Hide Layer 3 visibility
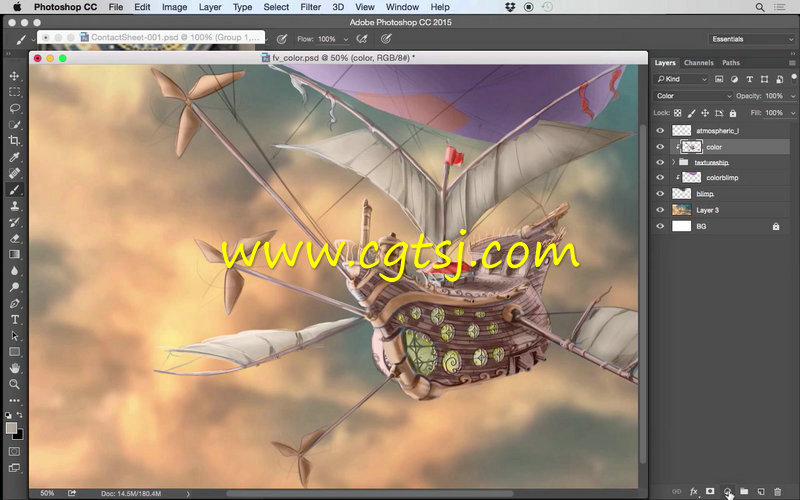Screen dimensions: 800x500 [x=660, y=210]
